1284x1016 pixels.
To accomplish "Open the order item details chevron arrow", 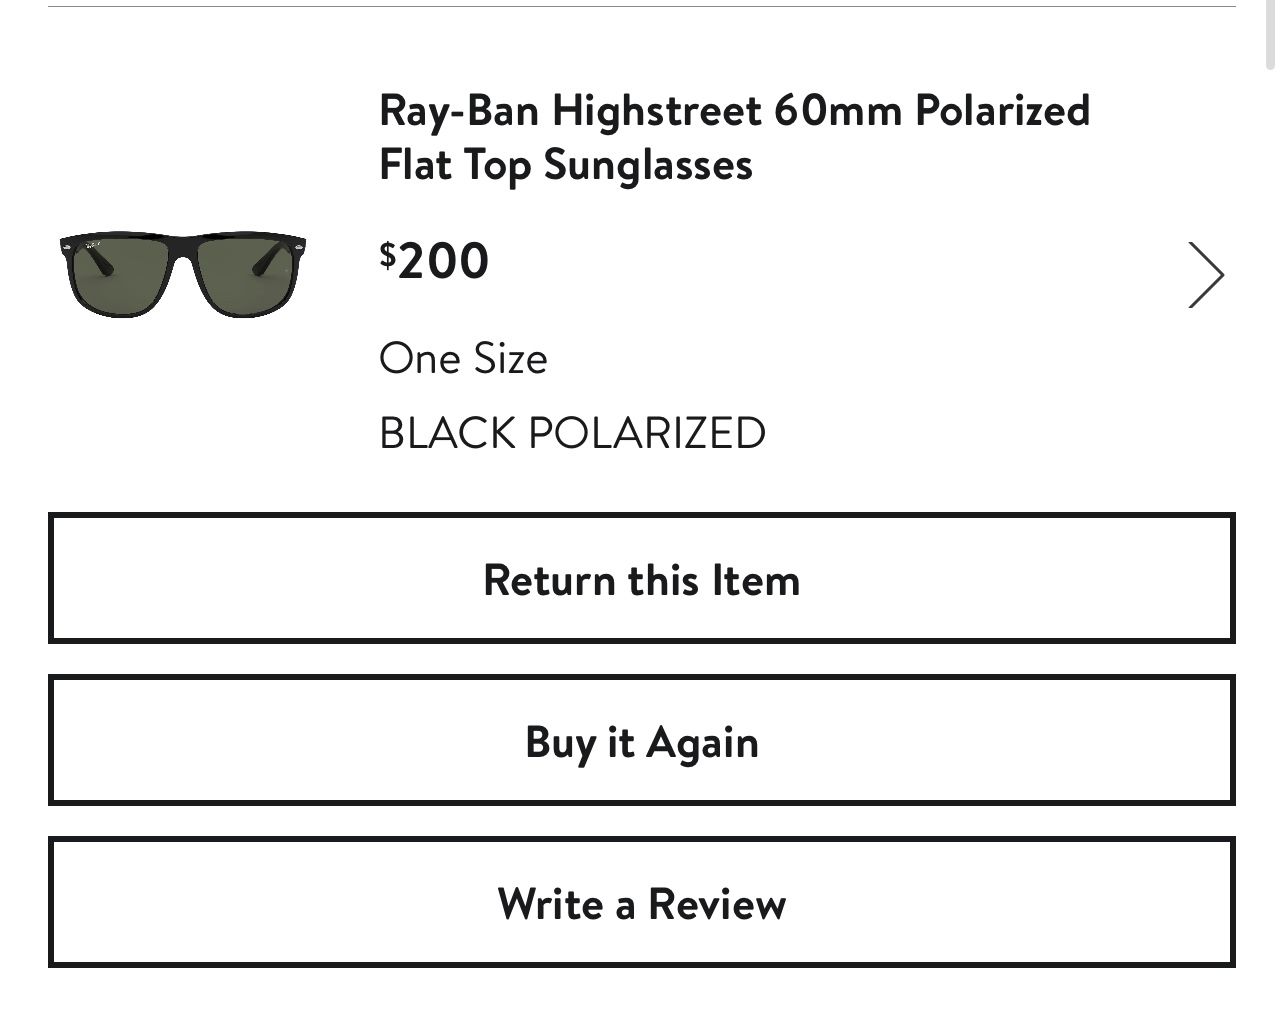I will [1206, 274].
